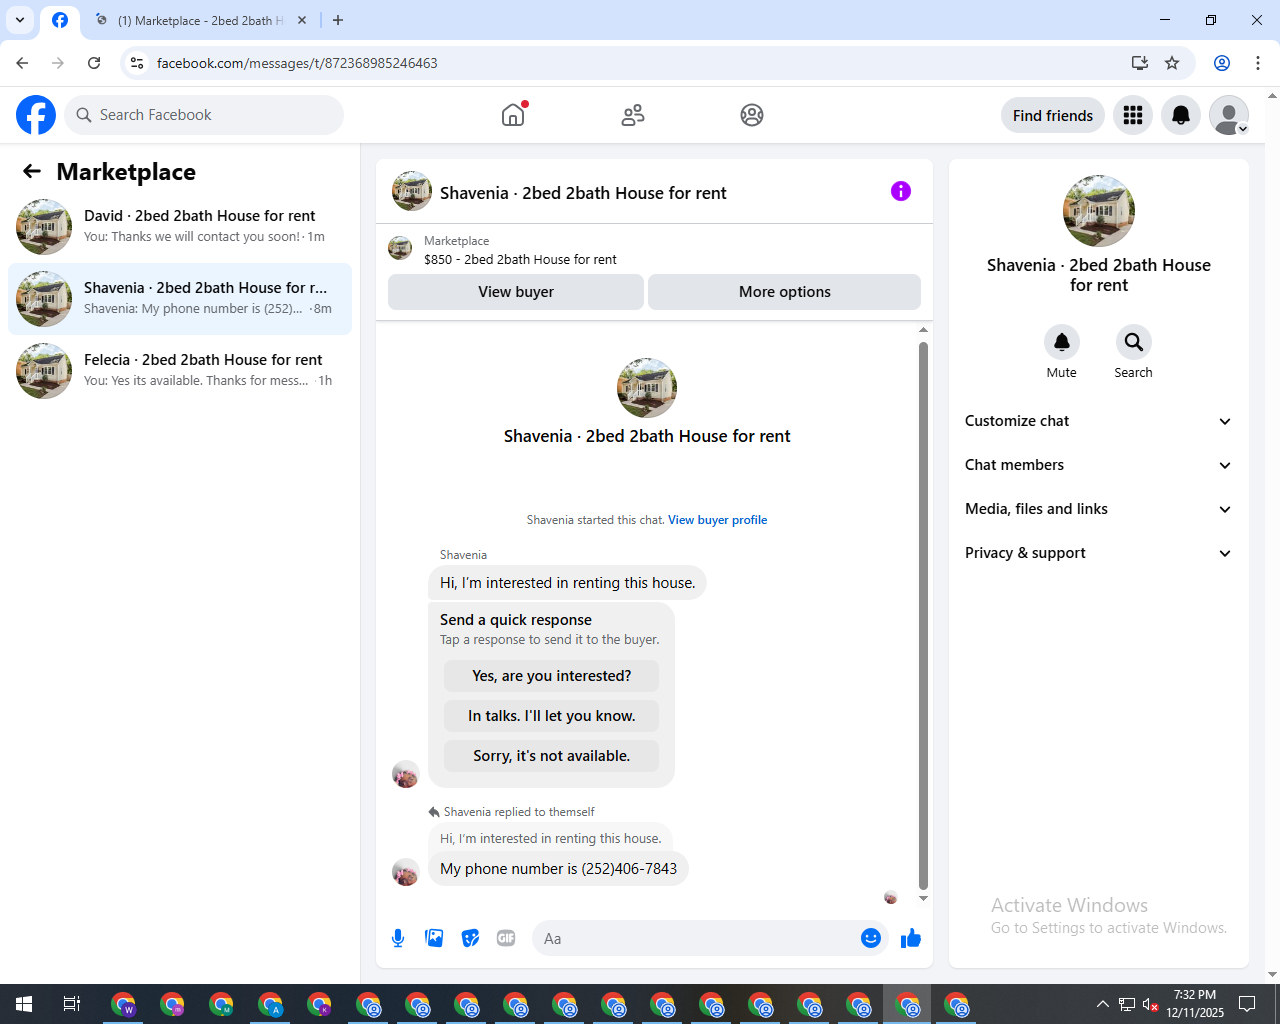This screenshot has height=1024, width=1280.
Task: Bookmark this page with the star icon
Action: (1172, 63)
